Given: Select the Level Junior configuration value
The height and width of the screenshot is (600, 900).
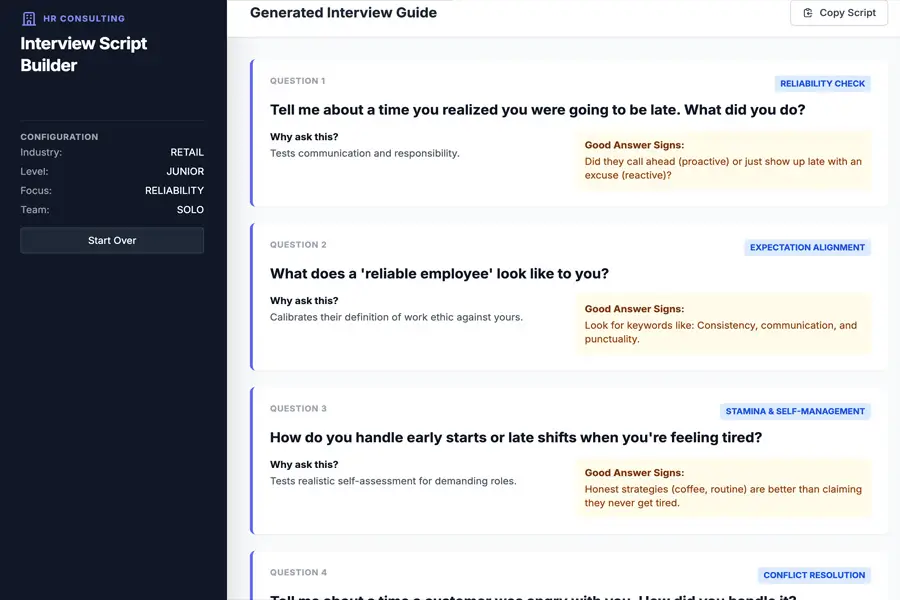Looking at the screenshot, I should point(185,172).
